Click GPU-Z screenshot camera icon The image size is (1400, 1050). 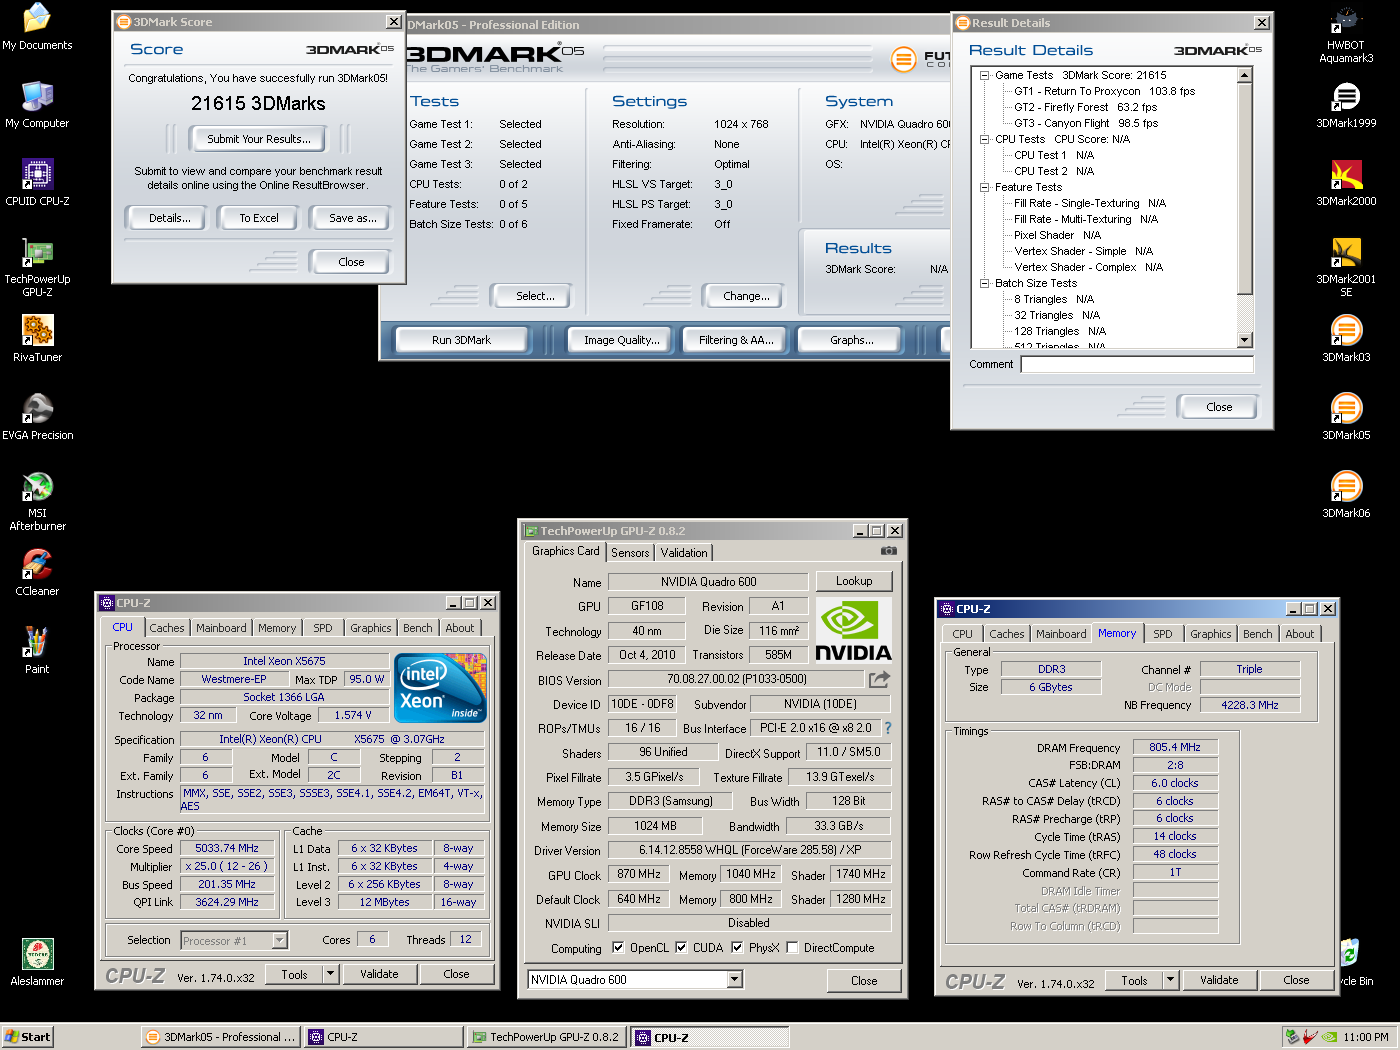point(888,551)
